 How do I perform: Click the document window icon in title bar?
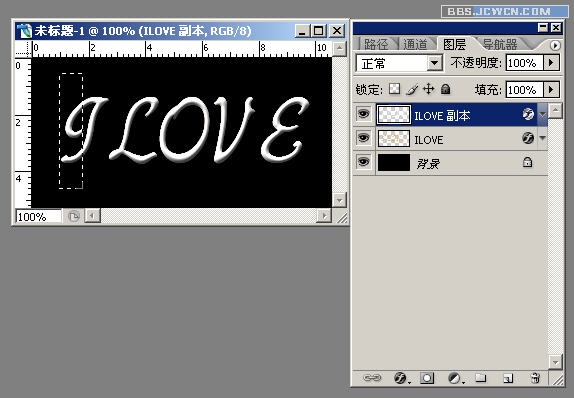(x=25, y=31)
